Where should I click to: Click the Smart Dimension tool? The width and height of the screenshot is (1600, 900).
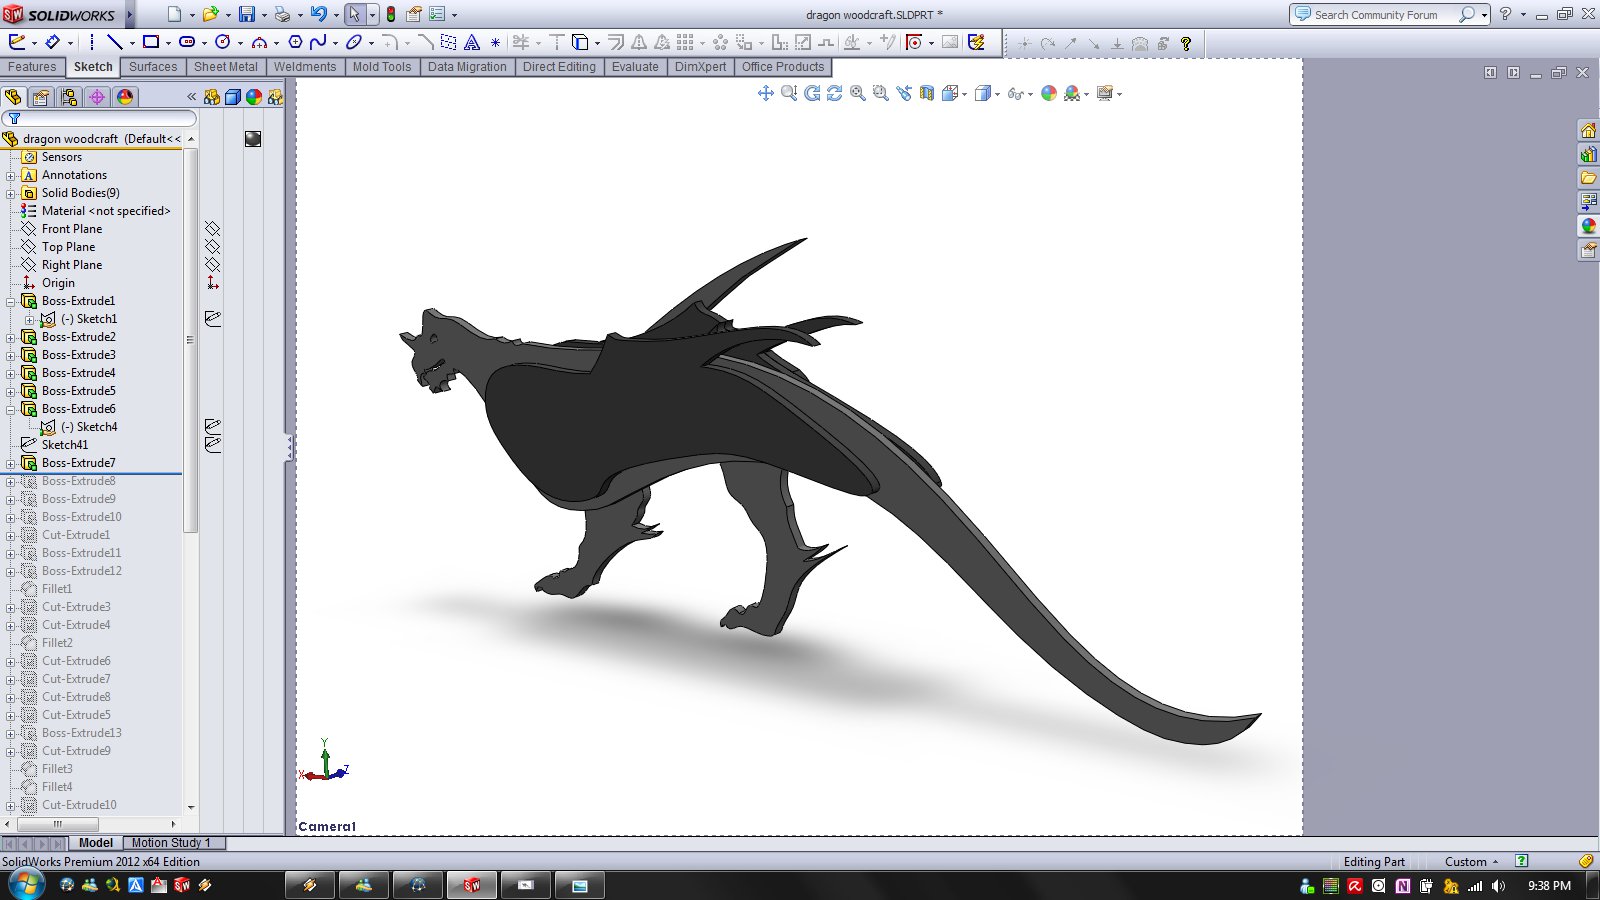[x=52, y=42]
